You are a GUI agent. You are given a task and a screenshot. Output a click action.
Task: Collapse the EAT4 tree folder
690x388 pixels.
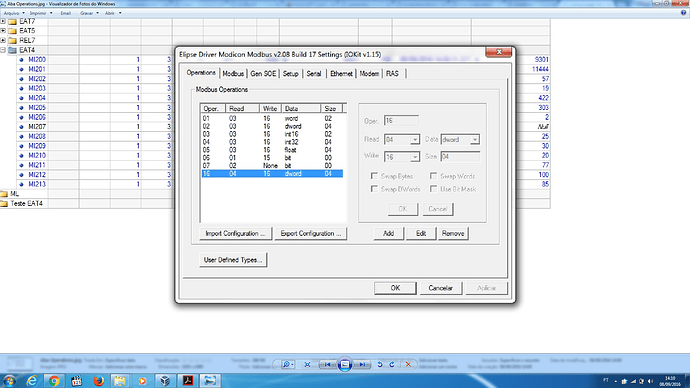(x=3, y=50)
